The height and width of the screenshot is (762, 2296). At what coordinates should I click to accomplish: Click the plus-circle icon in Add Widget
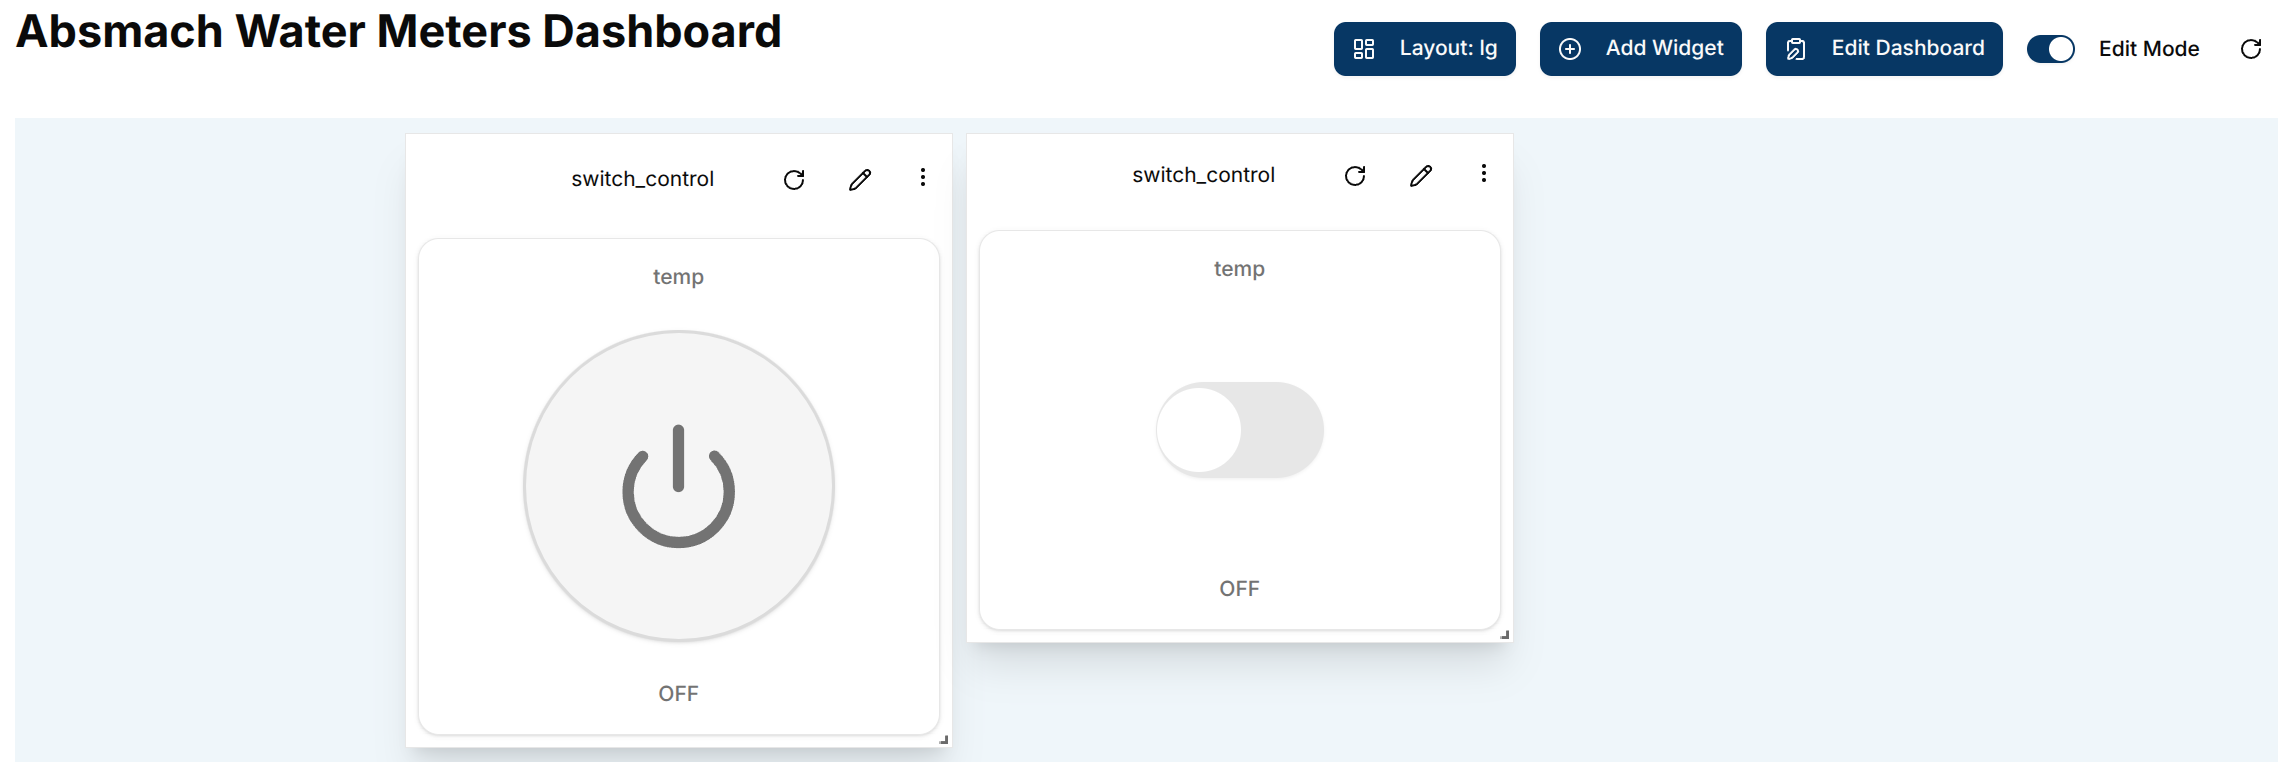point(1570,49)
